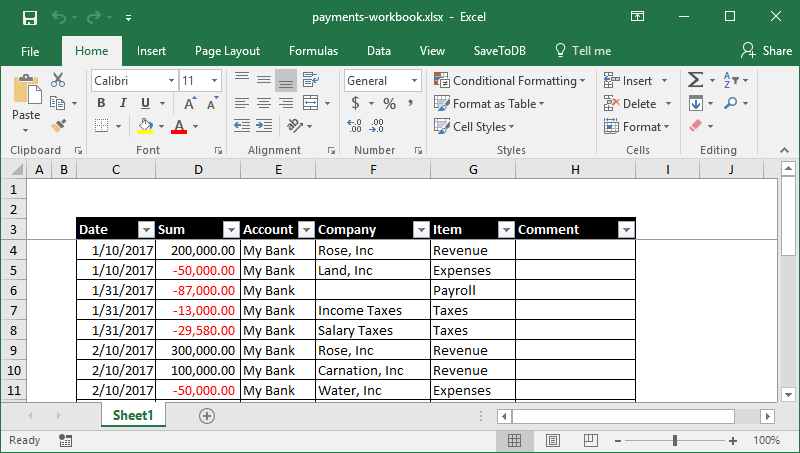The width and height of the screenshot is (800, 453).
Task: Toggle Italic formatting
Action: 123,103
